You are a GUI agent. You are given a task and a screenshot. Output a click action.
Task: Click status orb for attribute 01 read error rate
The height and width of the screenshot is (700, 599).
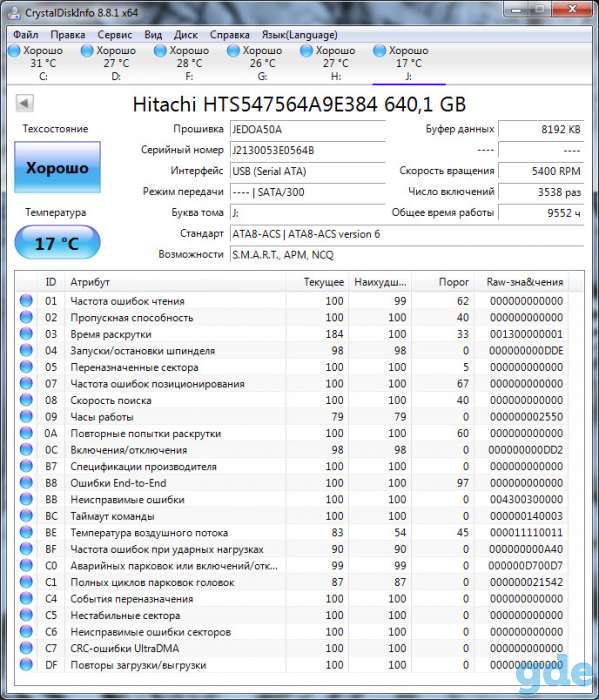[x=26, y=301]
